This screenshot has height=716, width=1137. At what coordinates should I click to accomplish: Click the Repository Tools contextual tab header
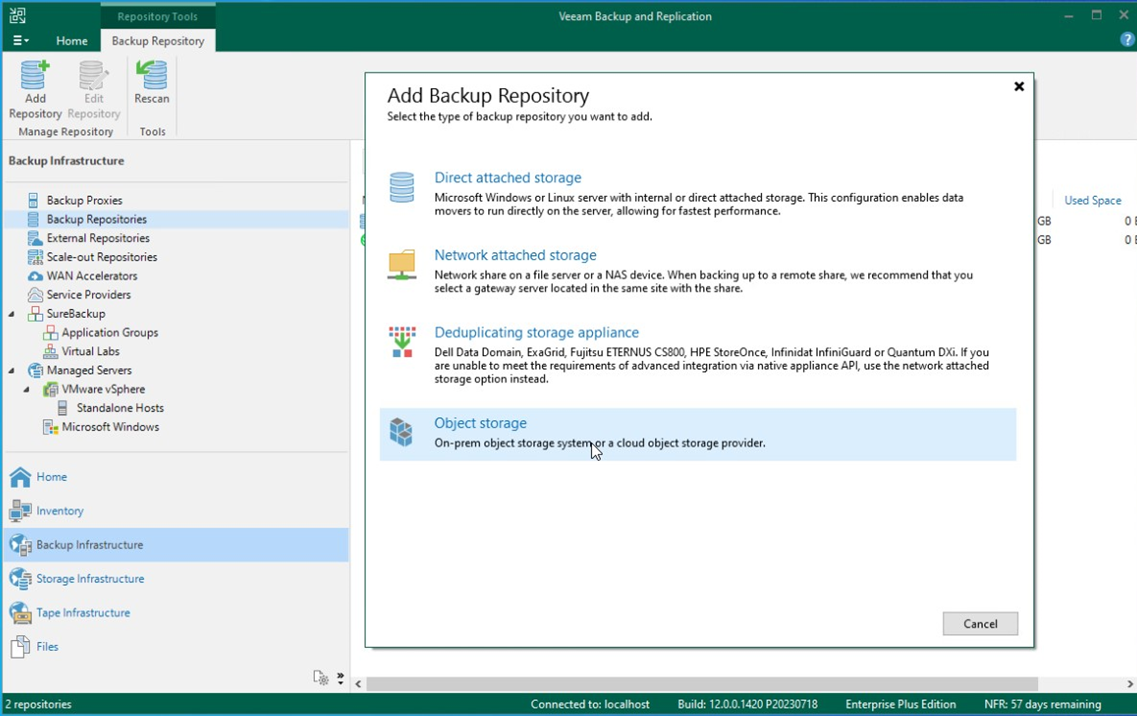click(x=157, y=16)
